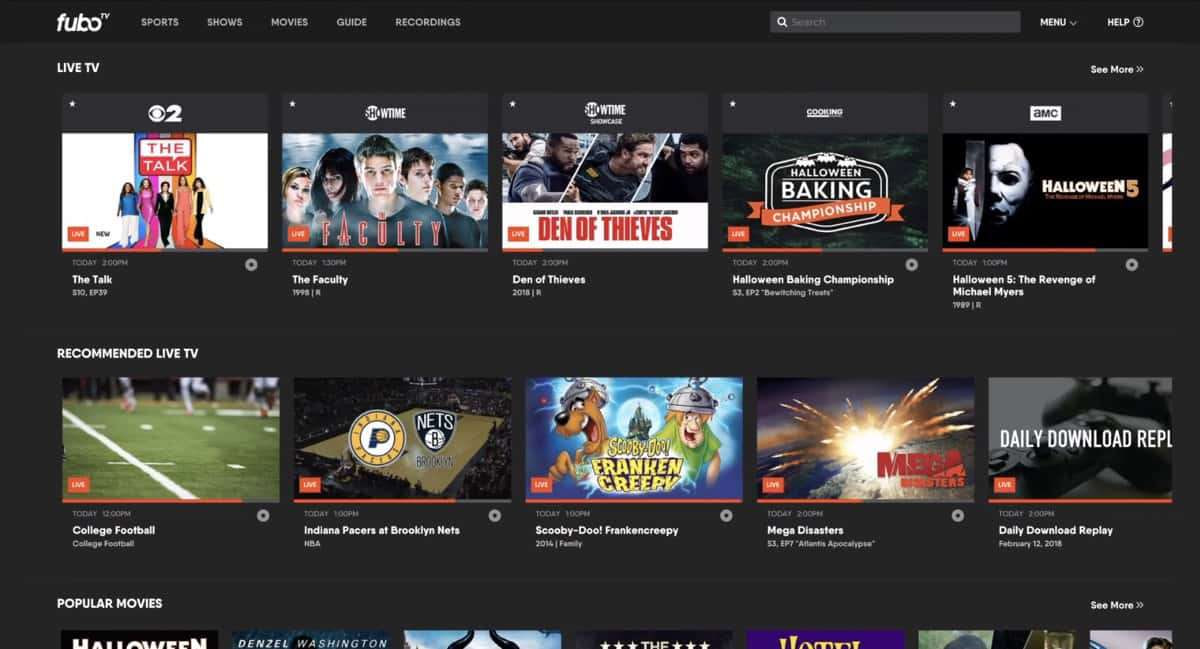
Task: Expand Live TV with See More
Action: click(1115, 69)
